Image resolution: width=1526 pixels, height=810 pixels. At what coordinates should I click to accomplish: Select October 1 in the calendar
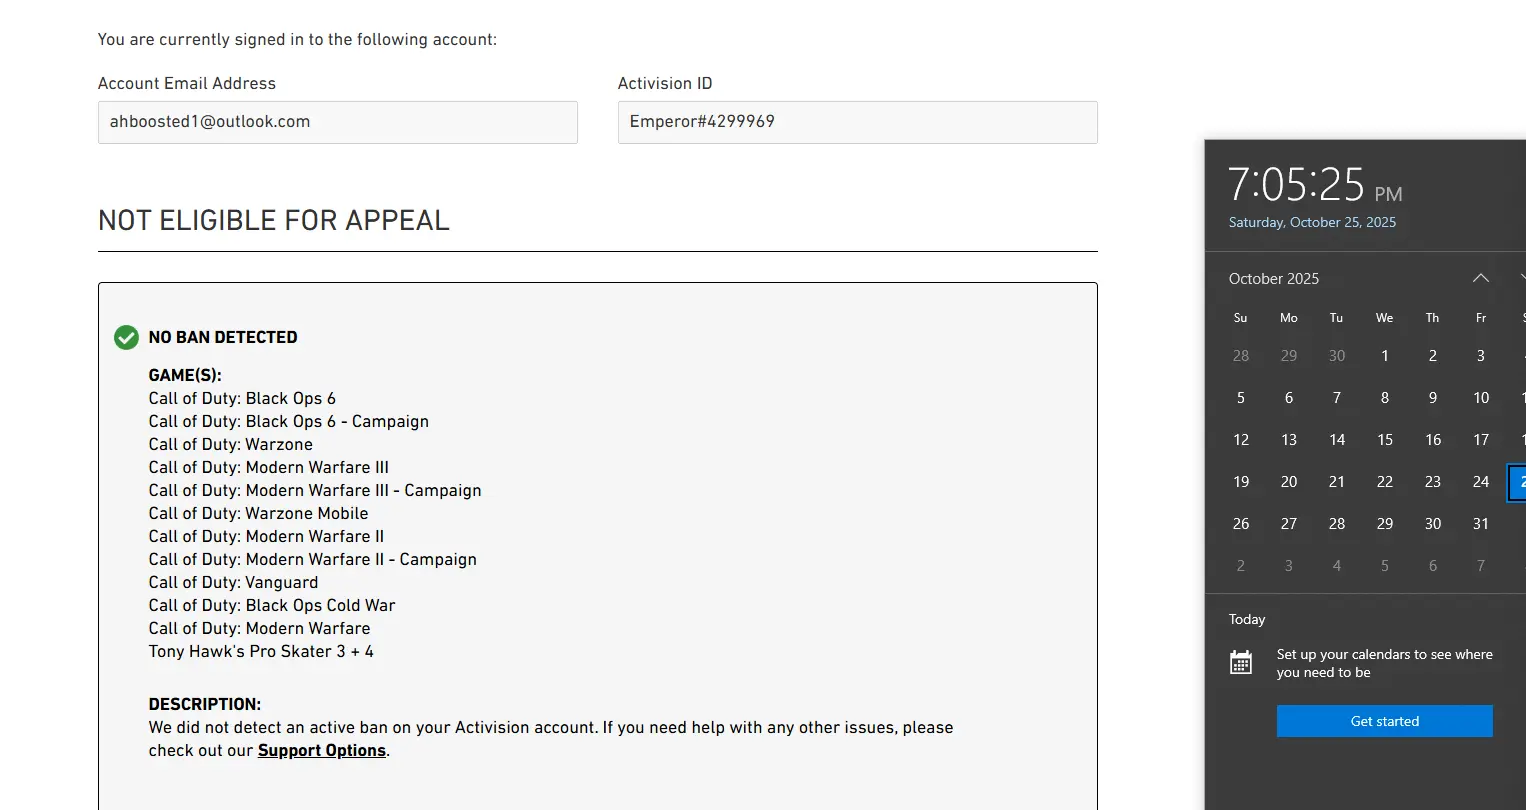click(x=1384, y=355)
